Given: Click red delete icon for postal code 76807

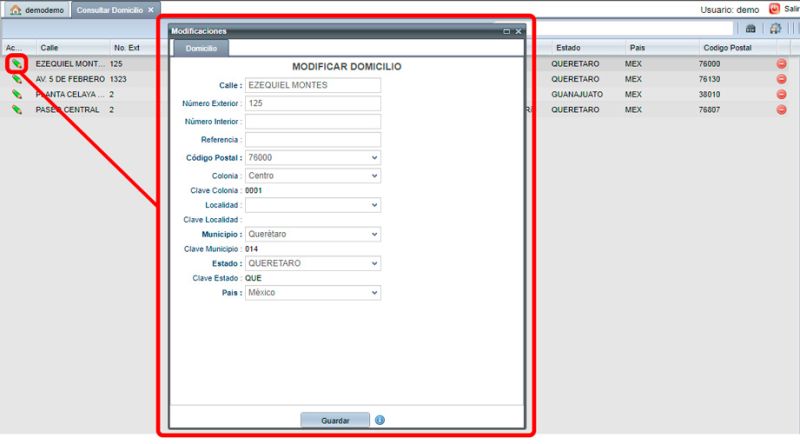Looking at the screenshot, I should pyautogui.click(x=781, y=110).
